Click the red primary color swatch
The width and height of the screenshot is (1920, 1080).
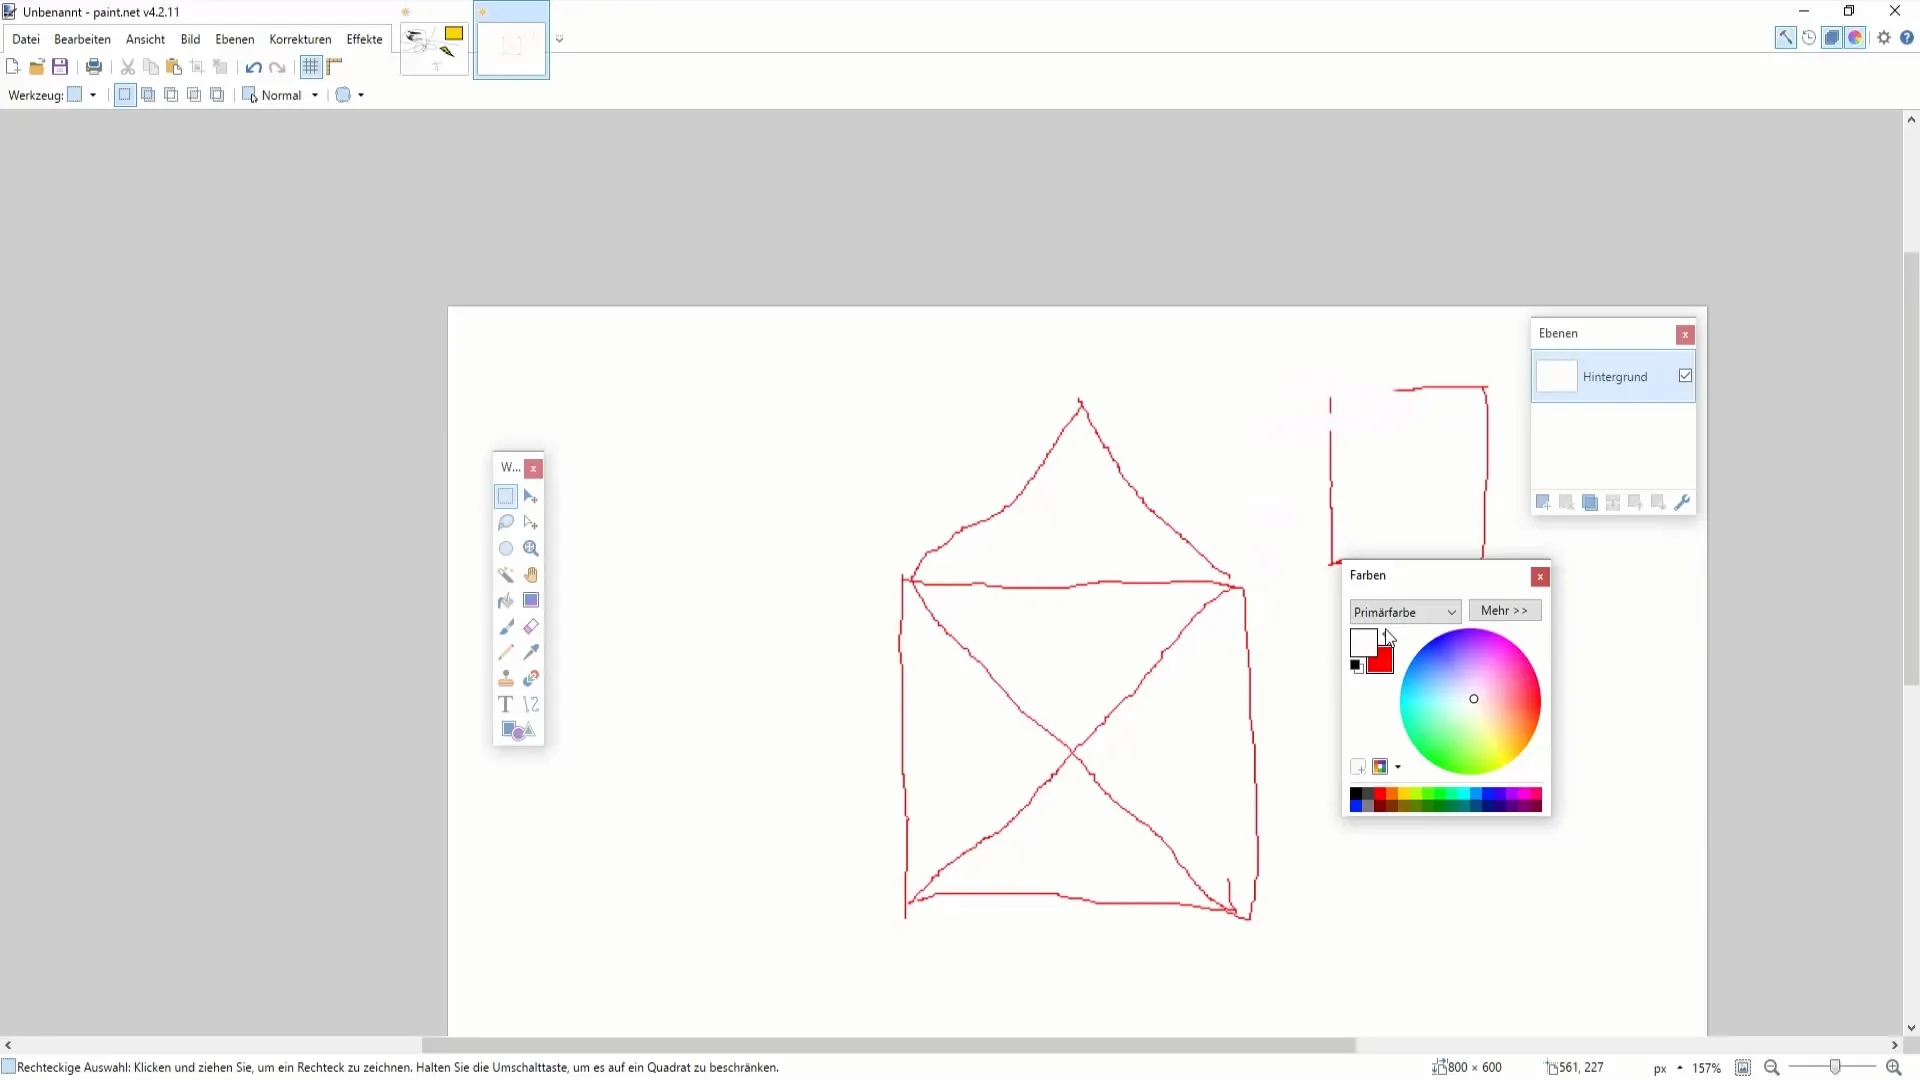click(1379, 662)
